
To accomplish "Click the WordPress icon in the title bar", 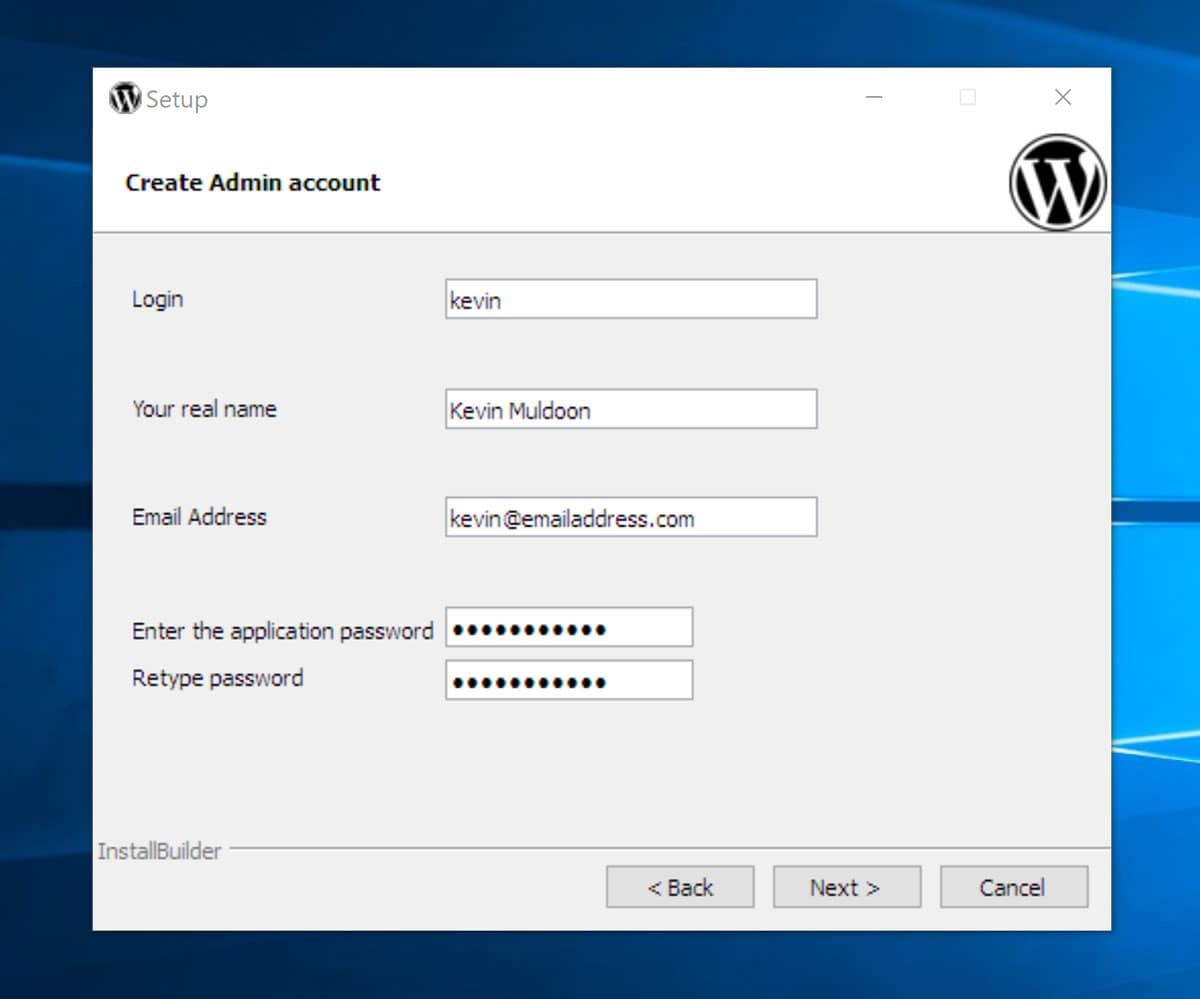I will 125,98.
